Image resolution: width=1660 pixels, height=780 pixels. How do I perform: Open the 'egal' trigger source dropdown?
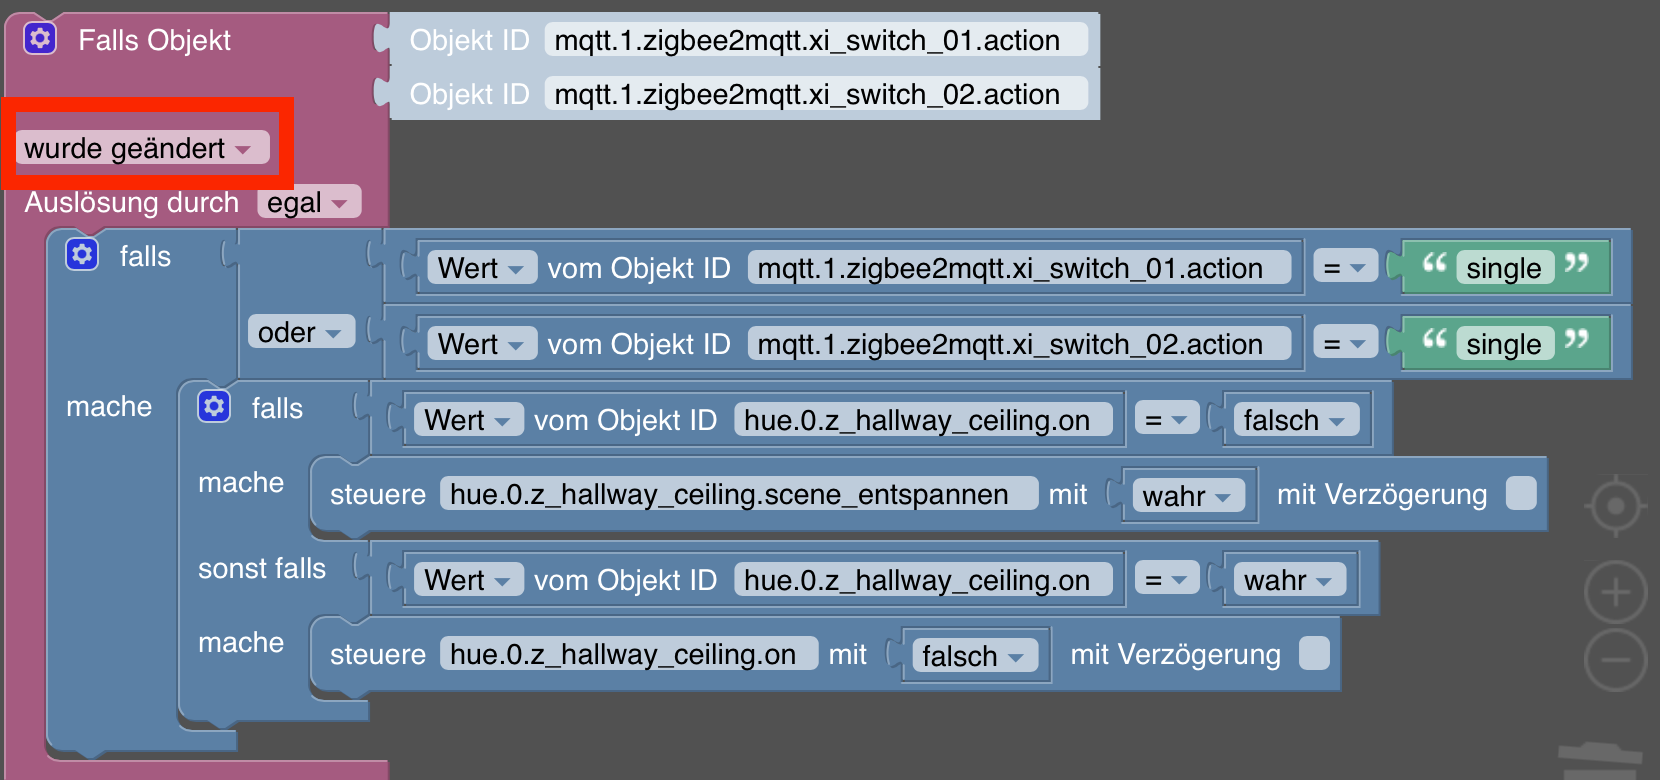coord(309,202)
